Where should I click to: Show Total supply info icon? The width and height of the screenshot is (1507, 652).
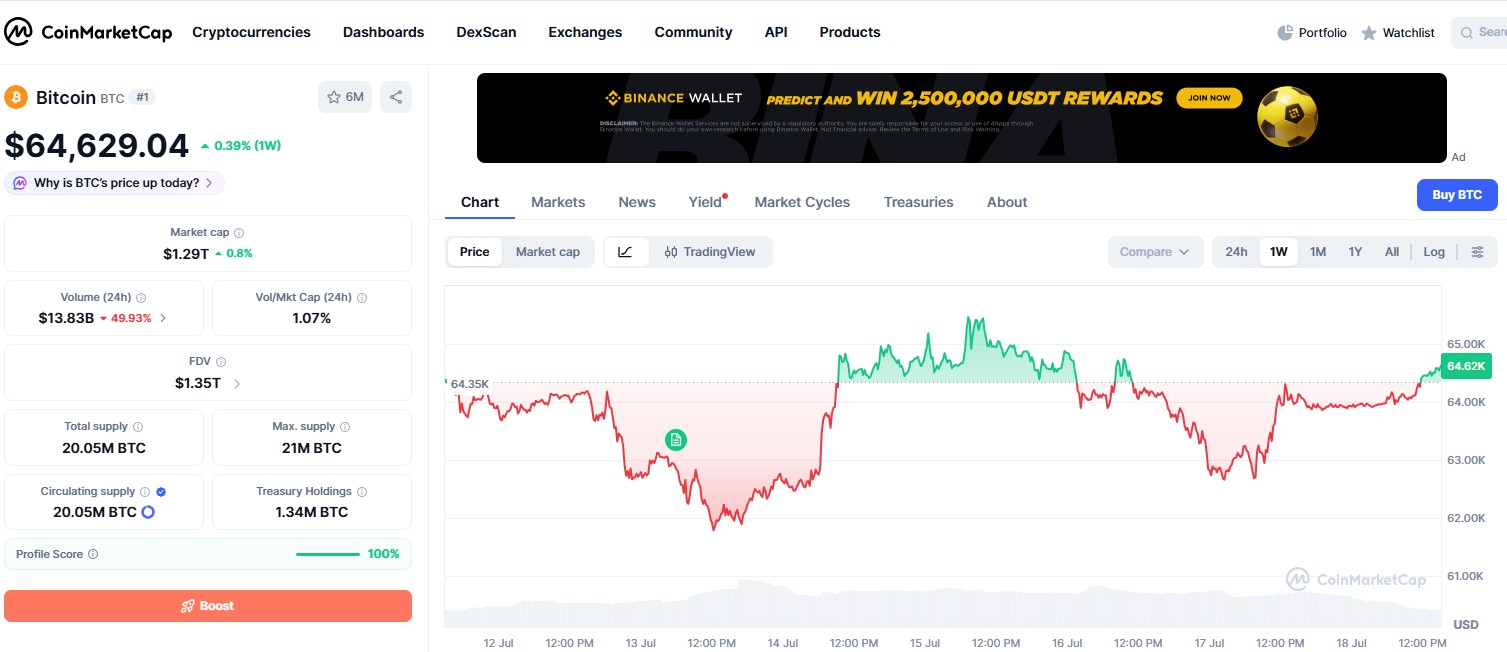tap(138, 427)
